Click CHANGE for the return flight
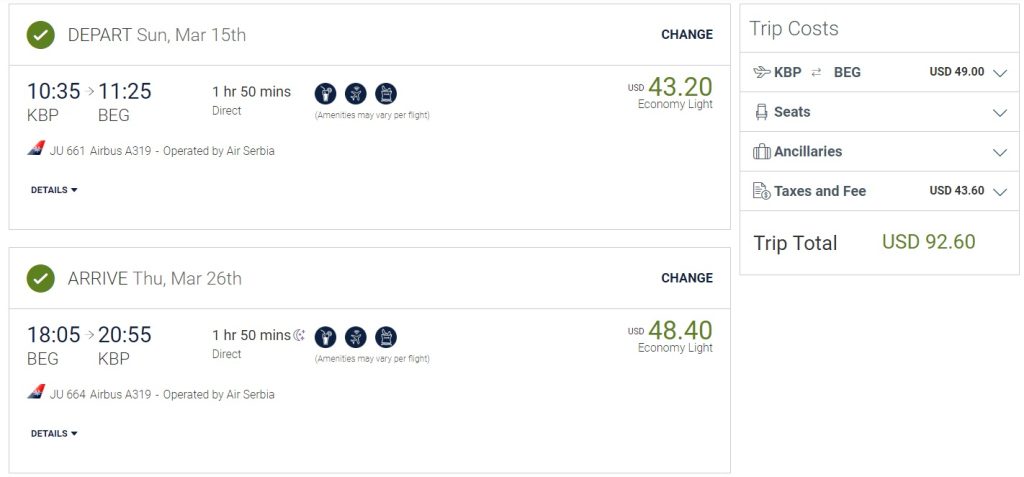Viewport: 1024px width, 477px height. pos(687,278)
